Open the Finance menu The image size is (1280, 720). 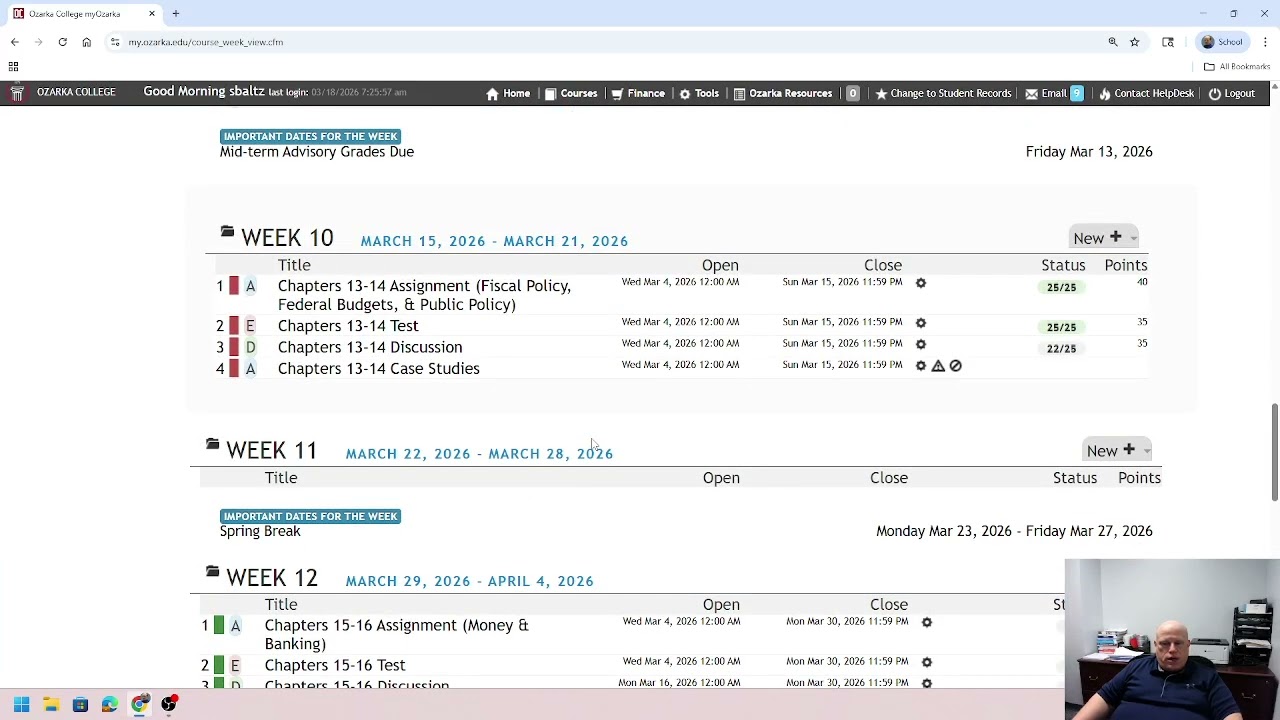[638, 94]
